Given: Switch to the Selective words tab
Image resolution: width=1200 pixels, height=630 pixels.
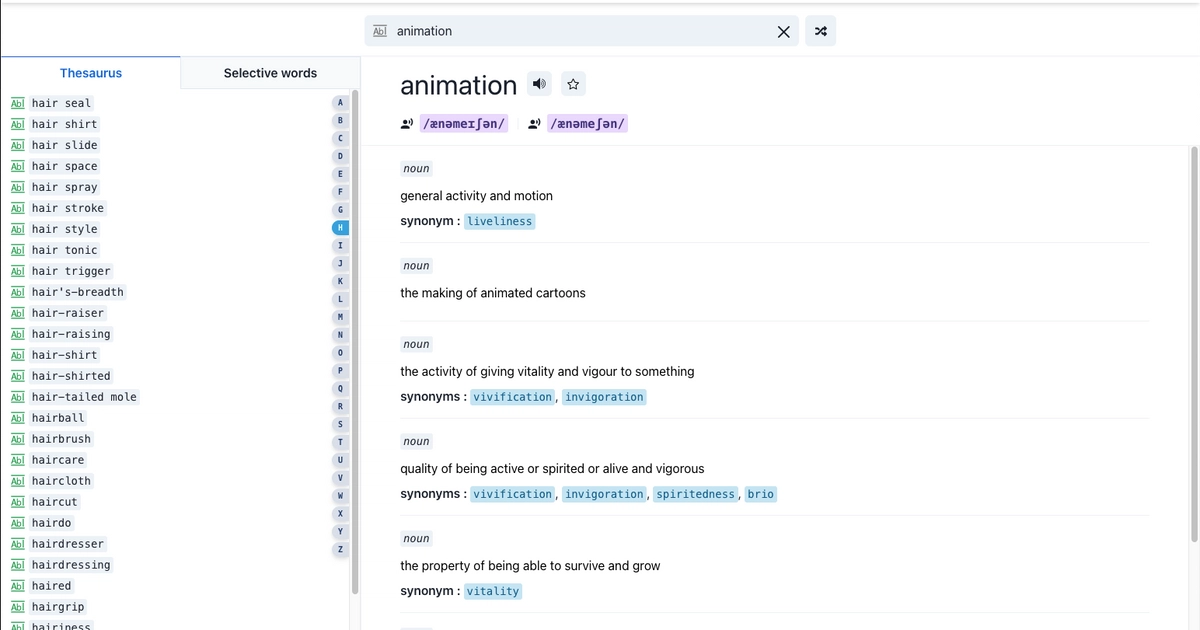Looking at the screenshot, I should (269, 72).
